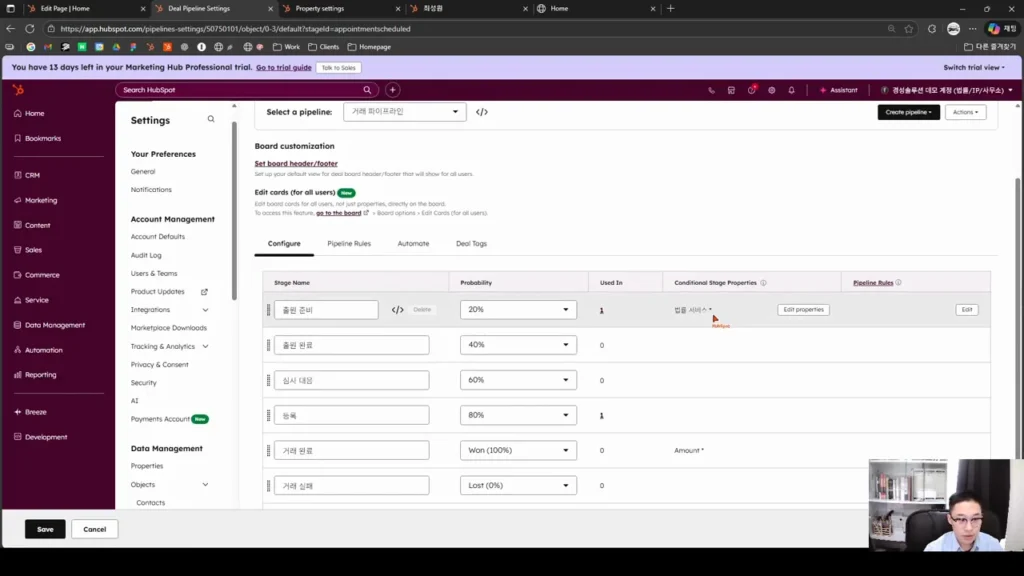Click the search magnifier in HubSpot search bar
1024x576 pixels.
pyautogui.click(x=367, y=90)
